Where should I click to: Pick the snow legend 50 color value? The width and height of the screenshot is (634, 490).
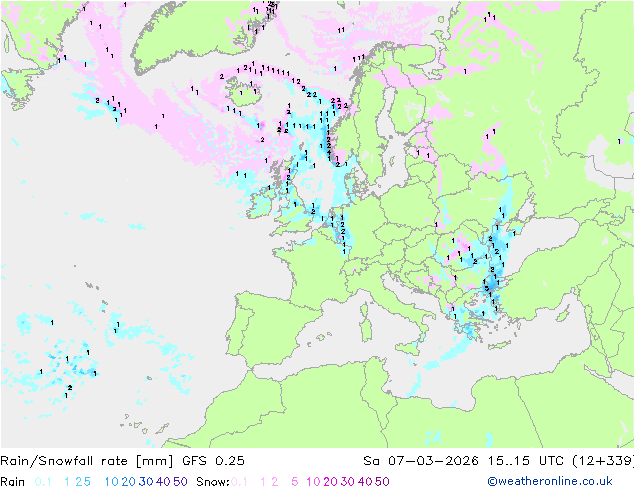pyautogui.click(x=382, y=482)
